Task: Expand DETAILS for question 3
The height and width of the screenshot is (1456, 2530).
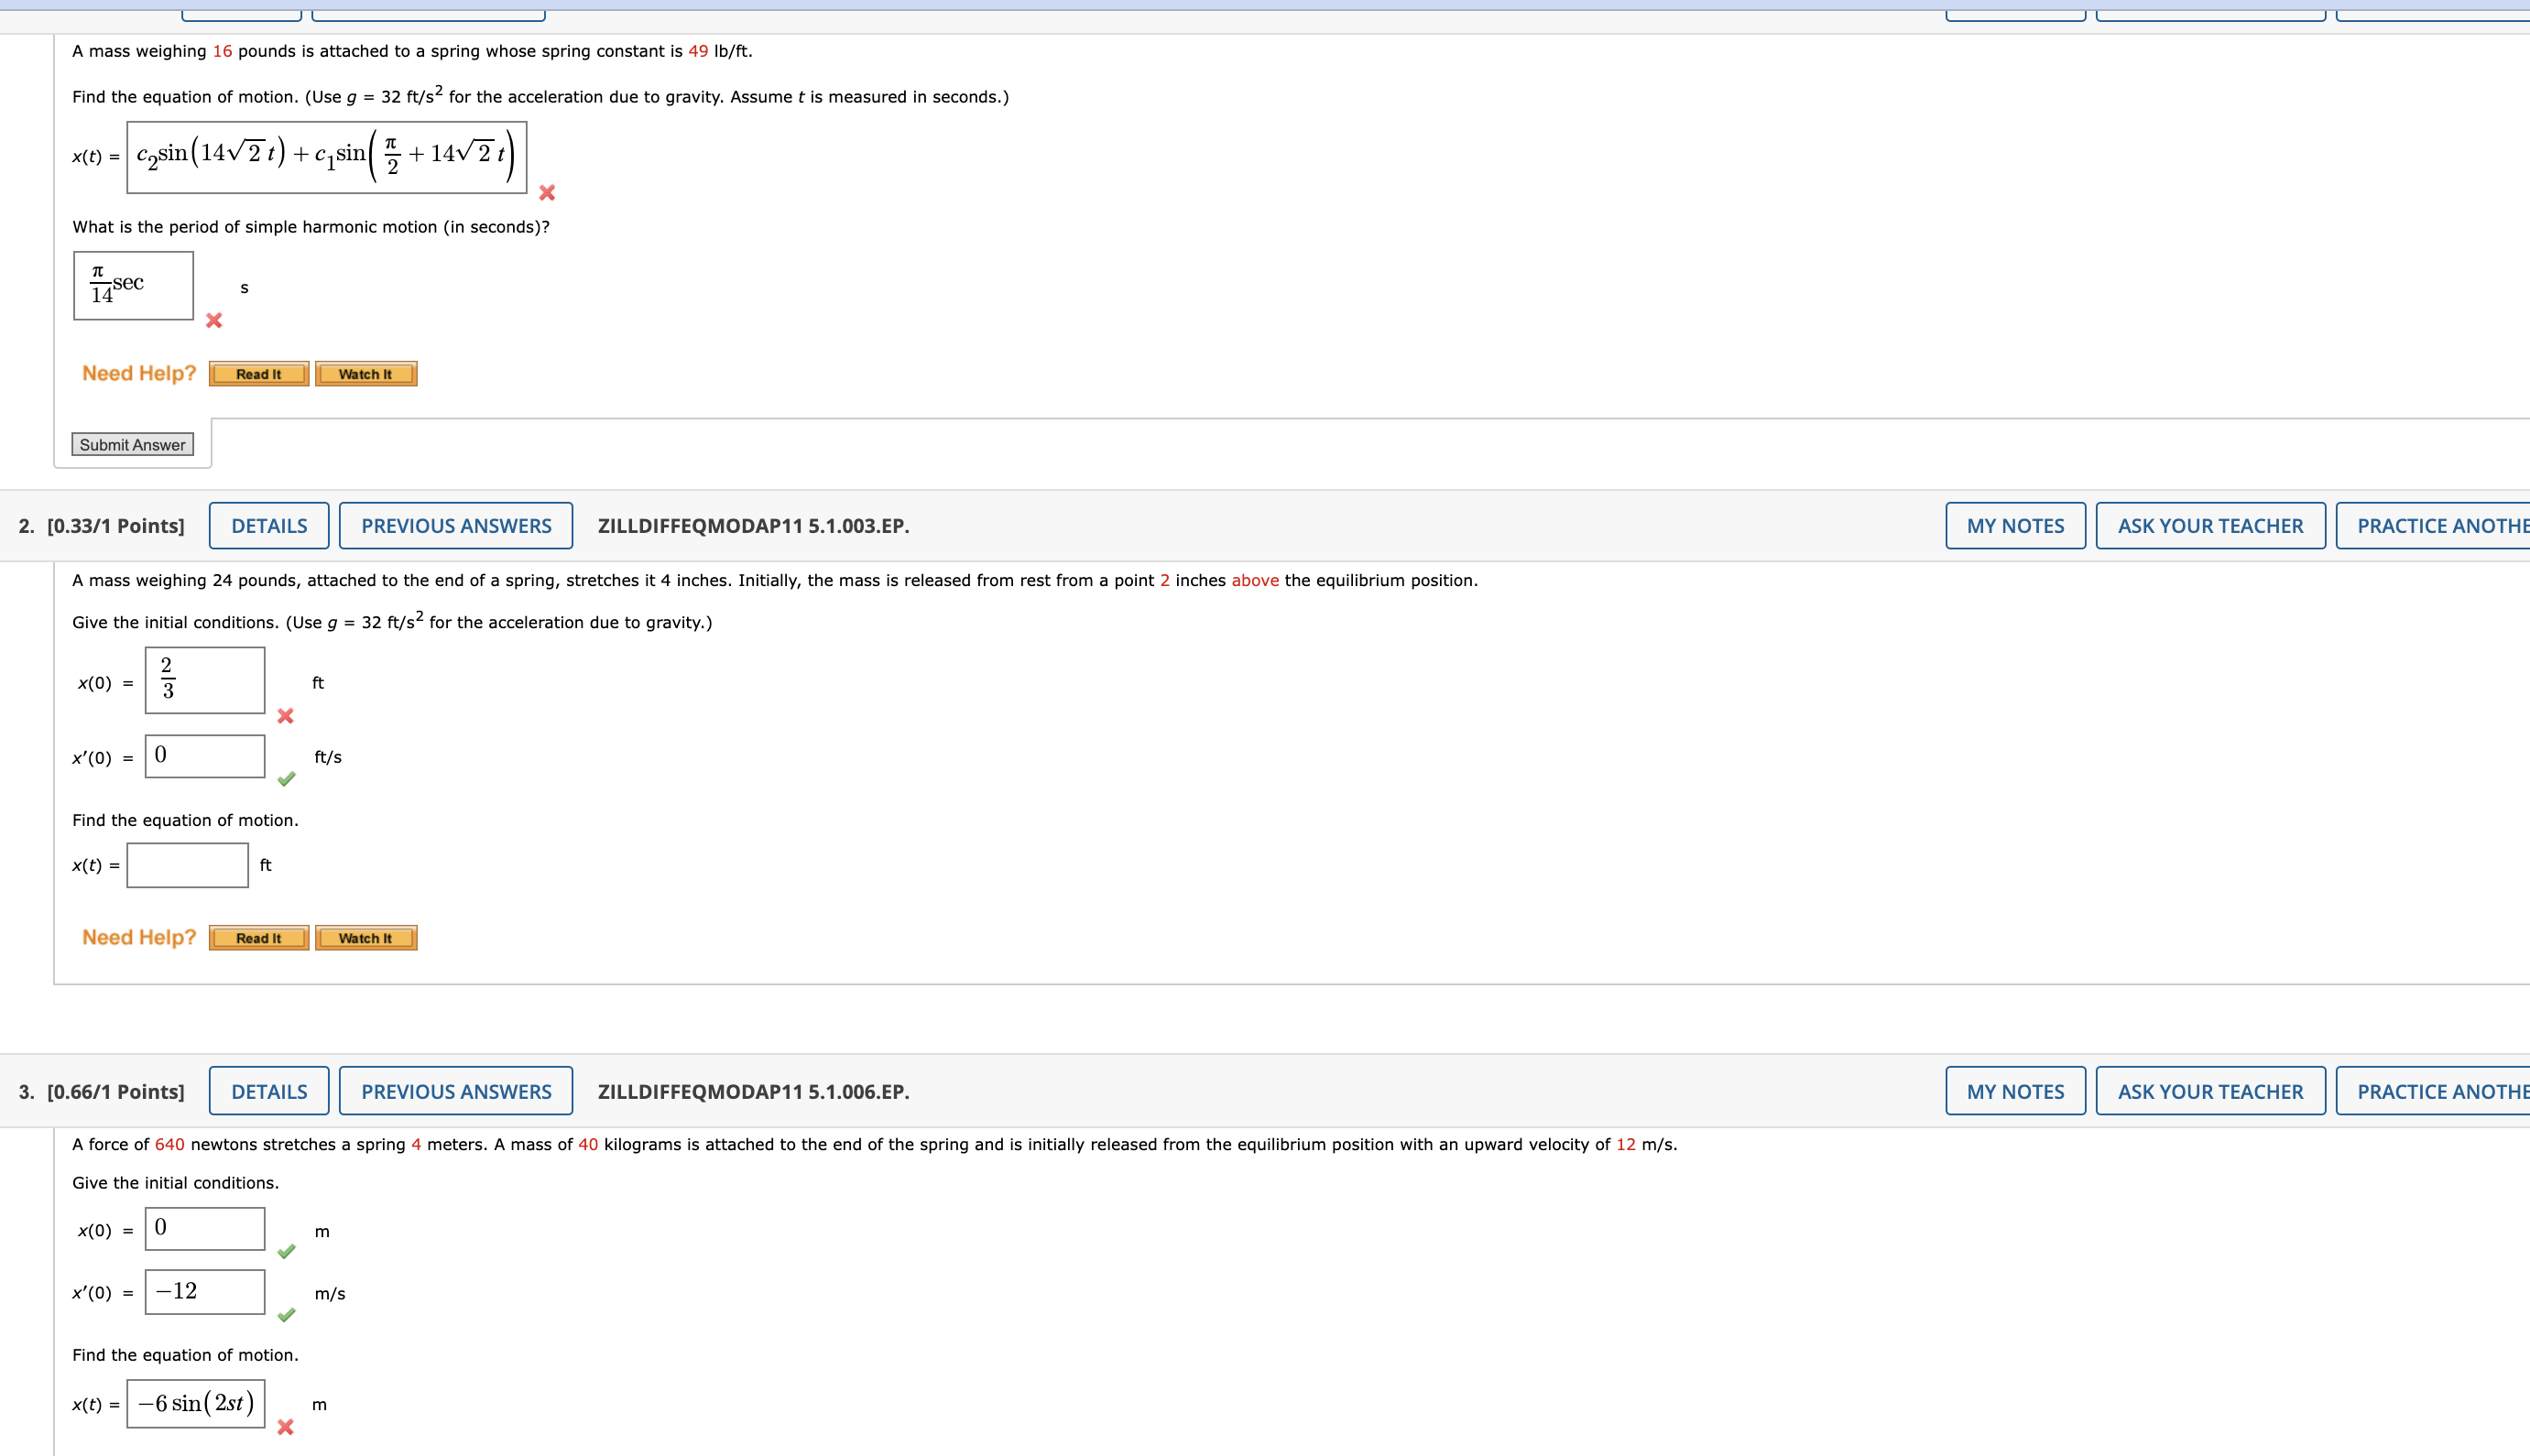Action: coord(269,1091)
